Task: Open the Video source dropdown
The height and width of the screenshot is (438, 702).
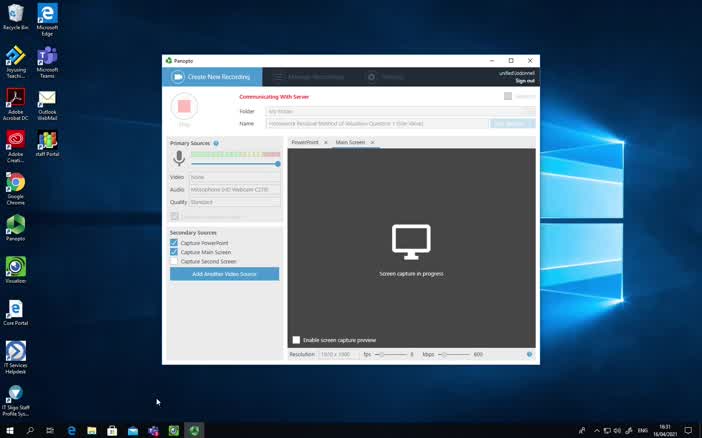Action: pos(234,177)
